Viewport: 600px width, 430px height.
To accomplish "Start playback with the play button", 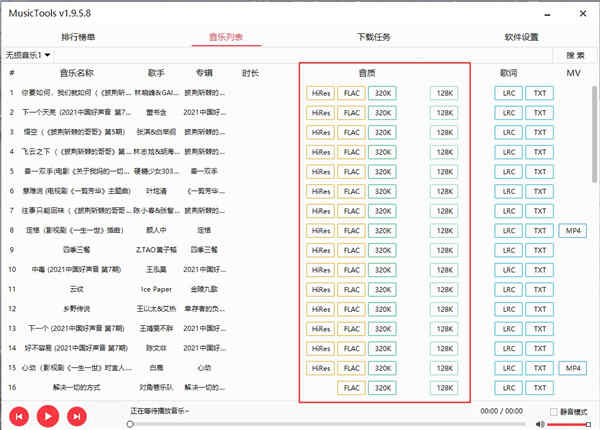I will [48, 416].
